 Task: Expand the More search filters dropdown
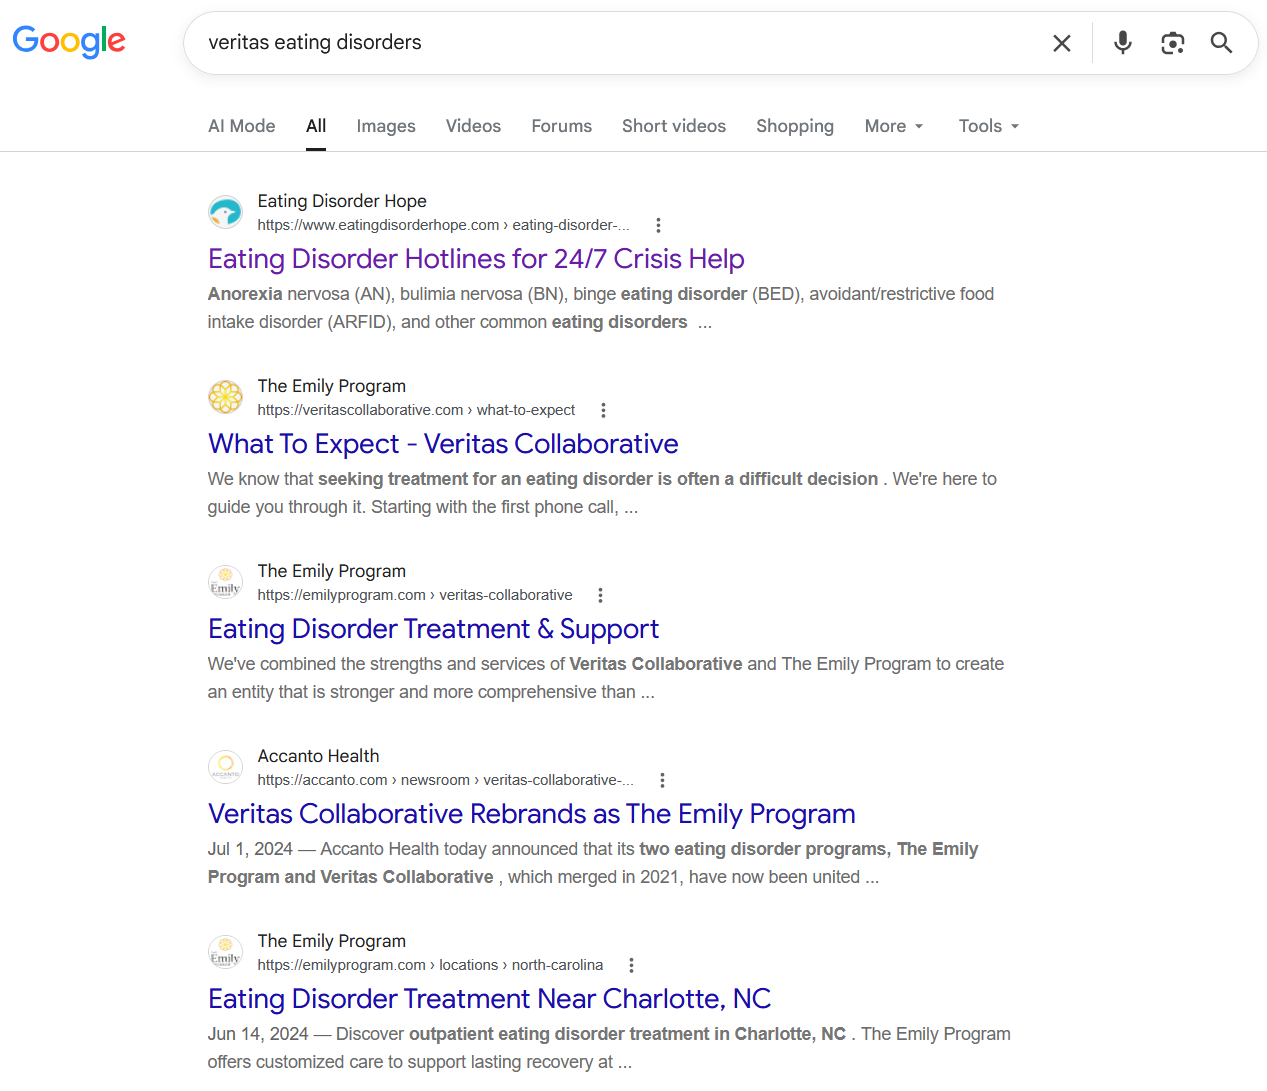tap(894, 126)
